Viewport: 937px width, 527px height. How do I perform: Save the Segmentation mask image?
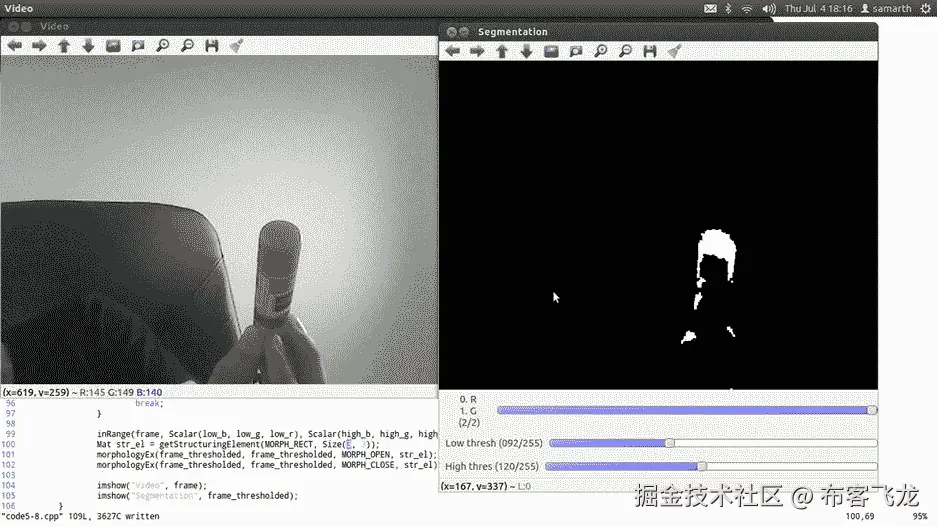(x=650, y=51)
